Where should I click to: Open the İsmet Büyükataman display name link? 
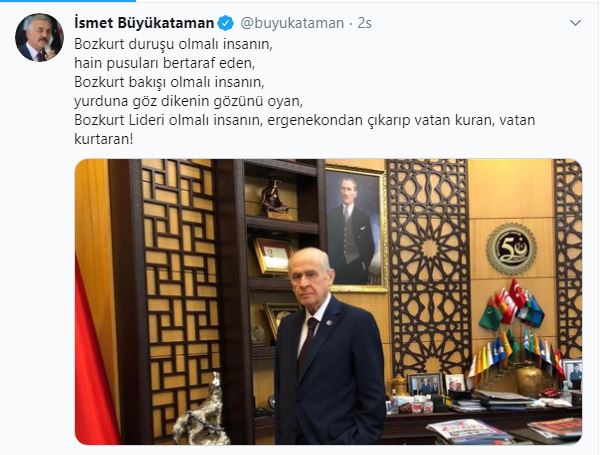coord(144,23)
